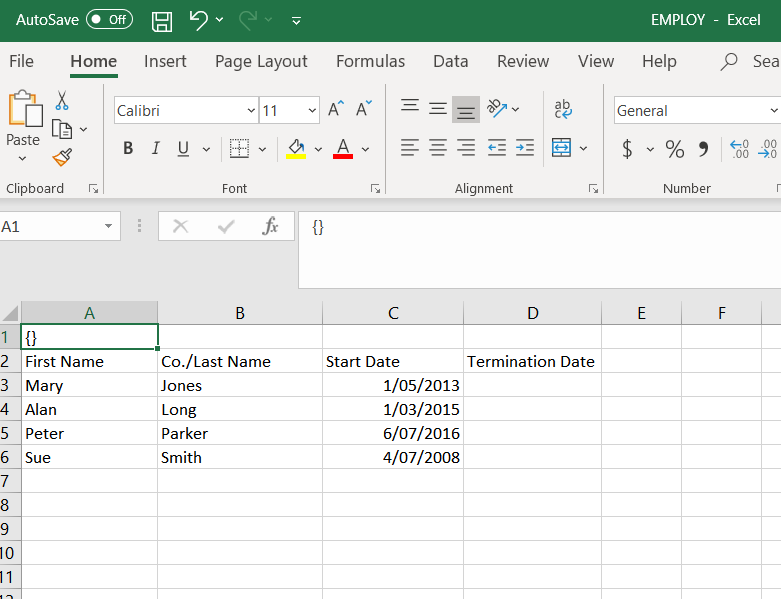Open the Name Box dropdown arrow
The width and height of the screenshot is (781, 599).
coord(108,227)
